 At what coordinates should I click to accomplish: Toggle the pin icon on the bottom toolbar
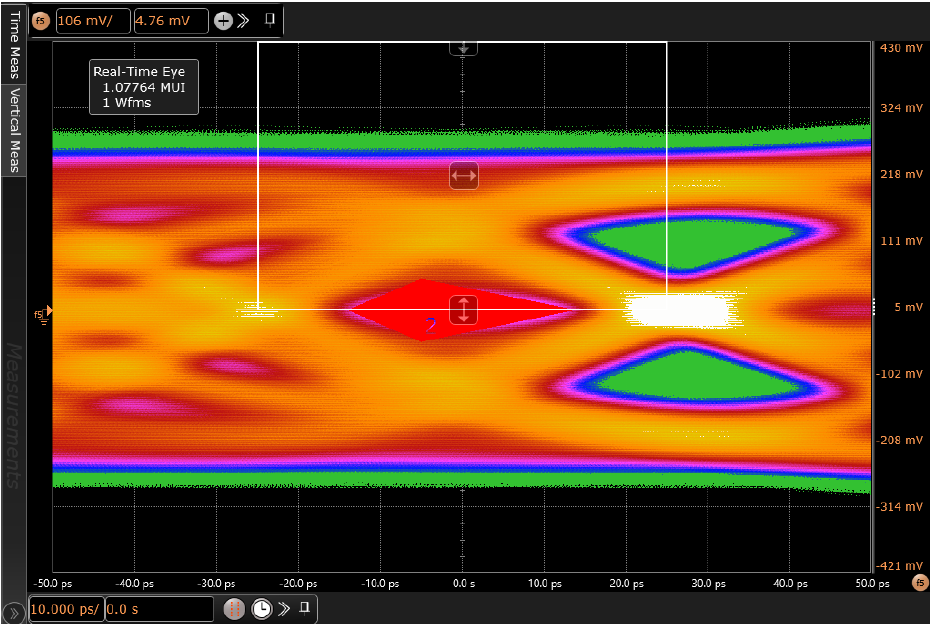point(305,608)
